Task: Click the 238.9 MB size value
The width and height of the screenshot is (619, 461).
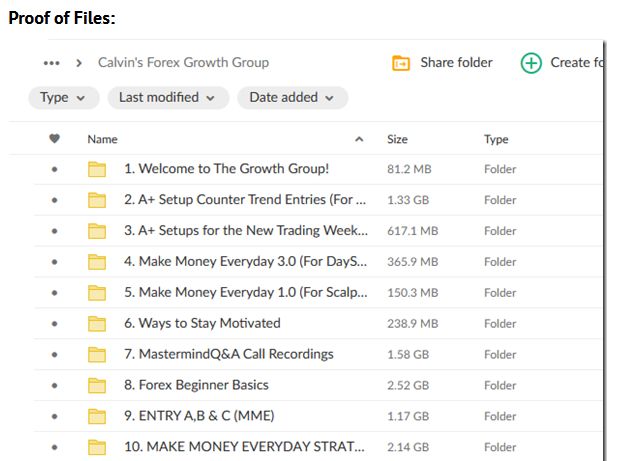Action: 413,324
